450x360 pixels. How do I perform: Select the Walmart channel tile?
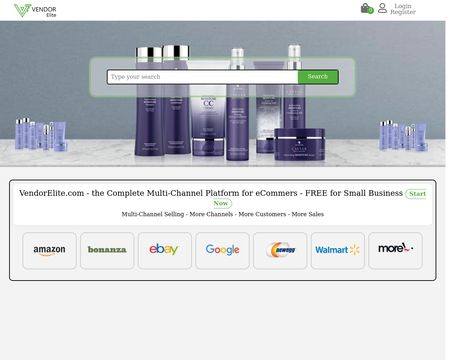(338, 250)
